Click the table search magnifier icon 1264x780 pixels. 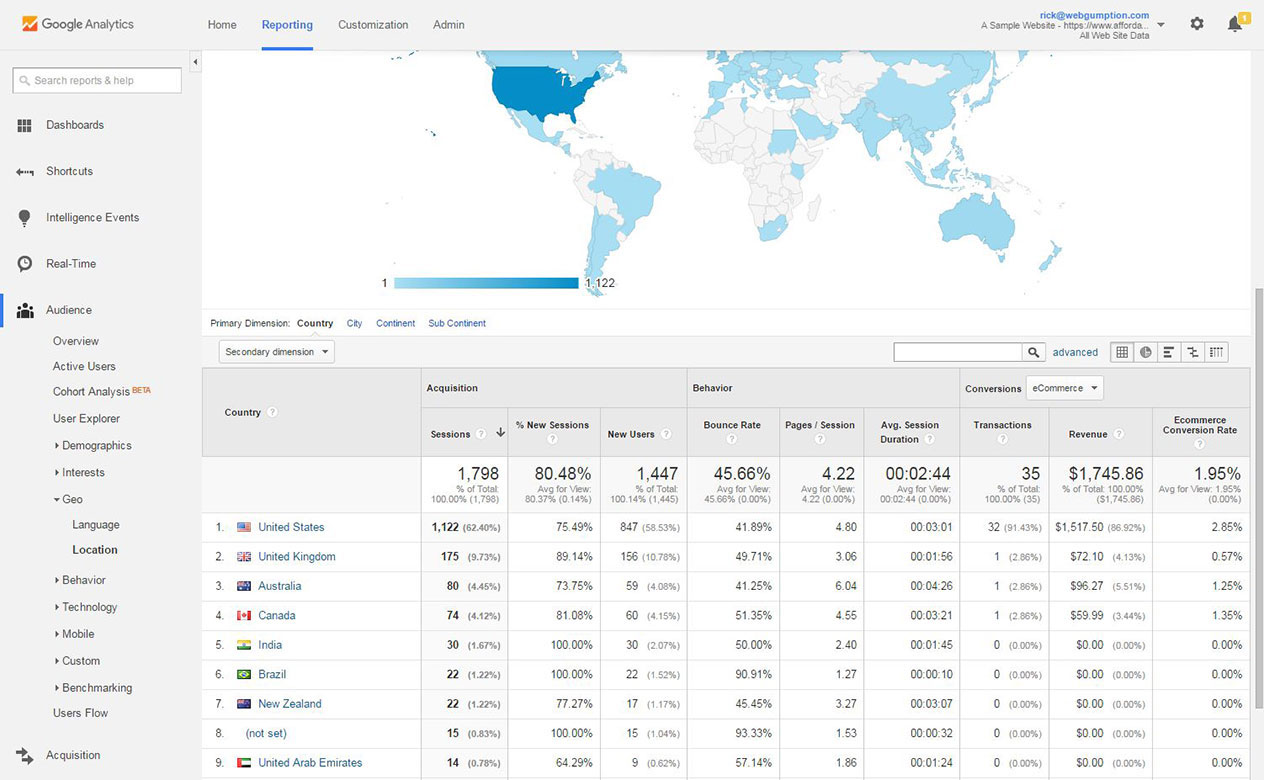1034,352
